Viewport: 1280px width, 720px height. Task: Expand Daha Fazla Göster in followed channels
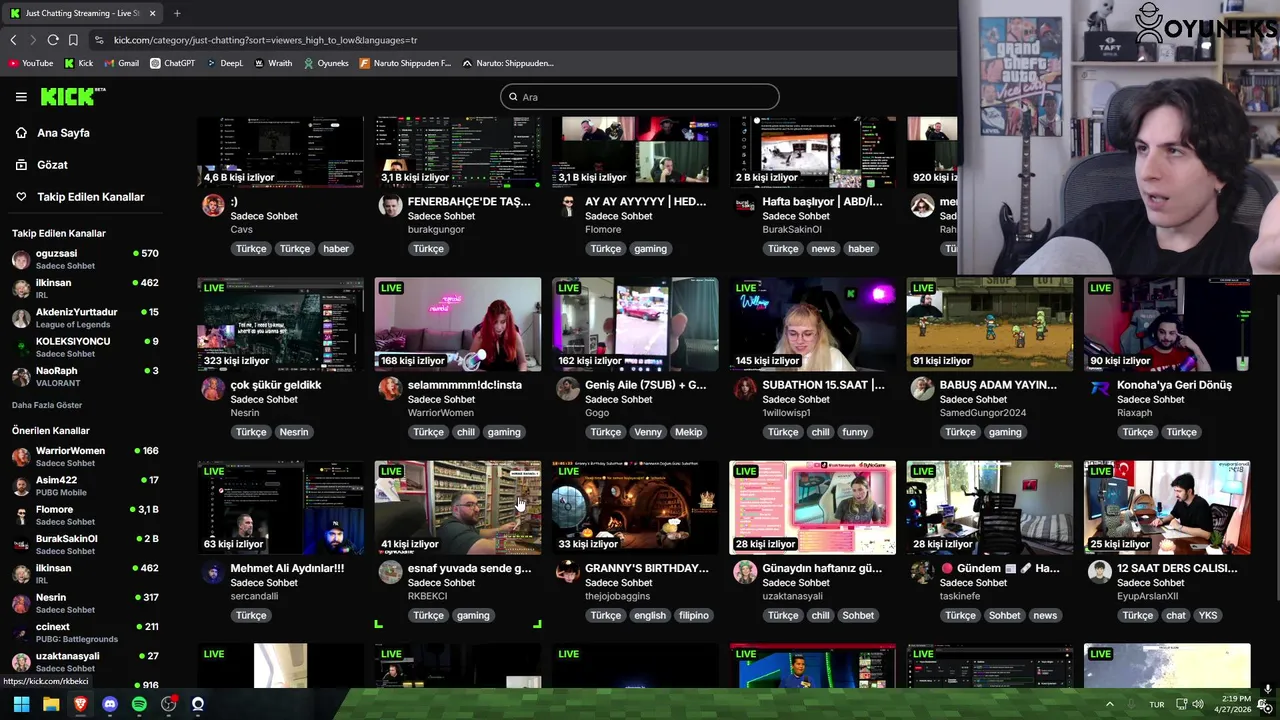[47, 405]
